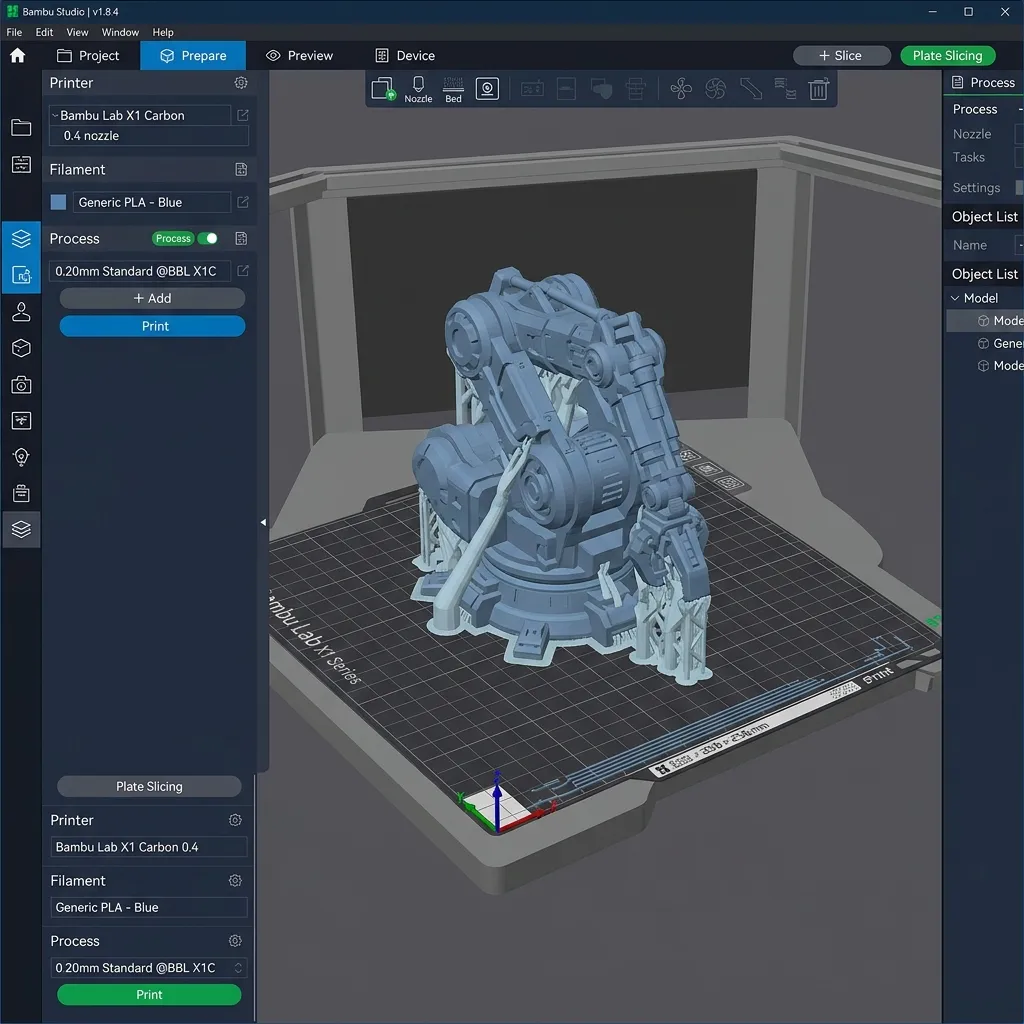Click the blue filament color swatch
The width and height of the screenshot is (1024, 1024).
(58, 202)
